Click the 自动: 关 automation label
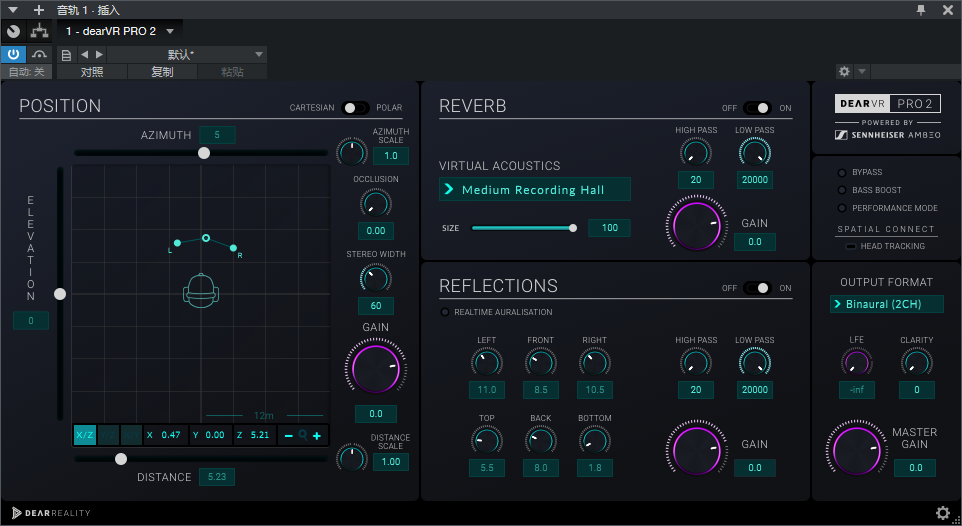 click(x=26, y=72)
